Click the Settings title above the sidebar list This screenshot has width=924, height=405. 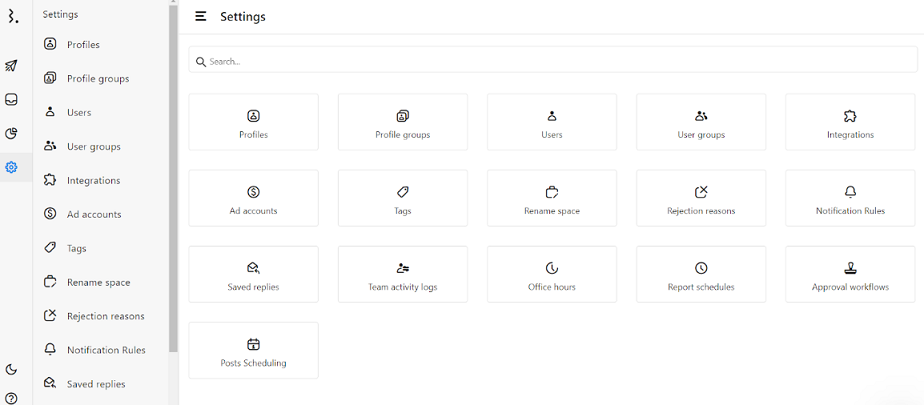60,14
